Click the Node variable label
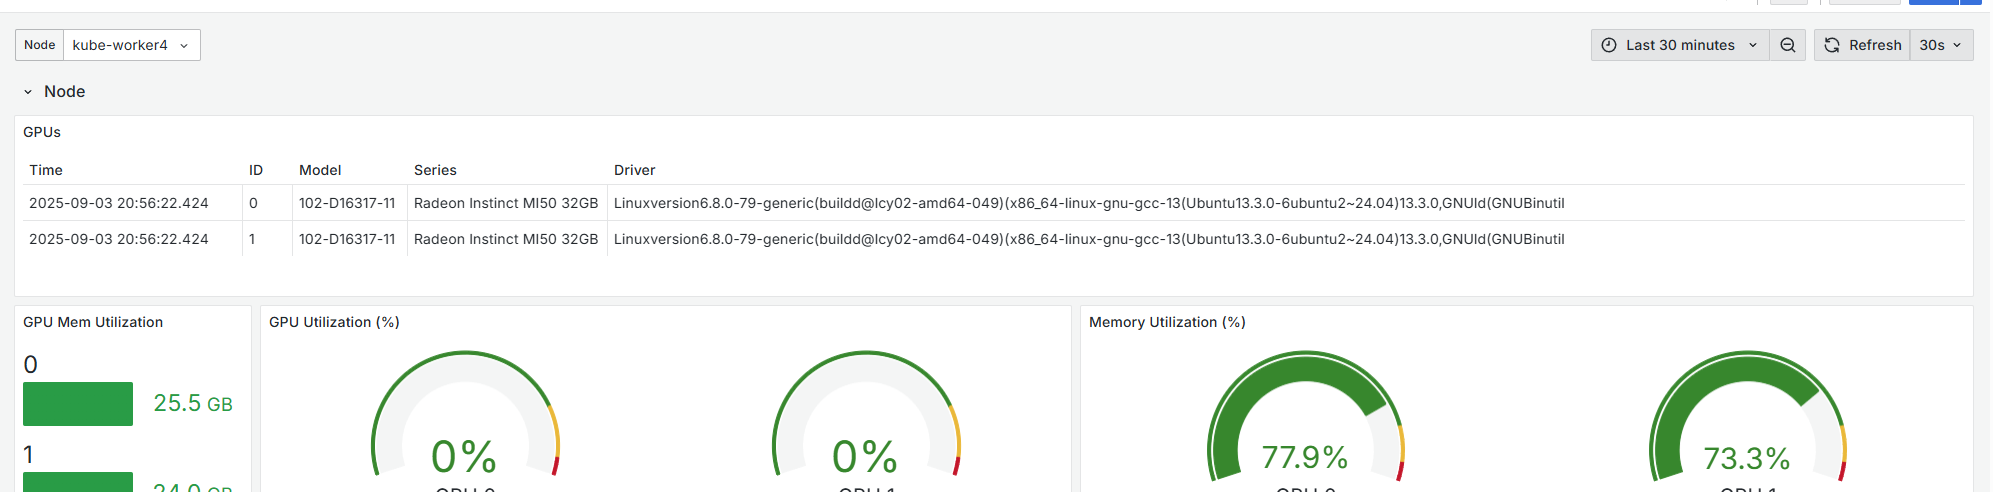 (40, 45)
